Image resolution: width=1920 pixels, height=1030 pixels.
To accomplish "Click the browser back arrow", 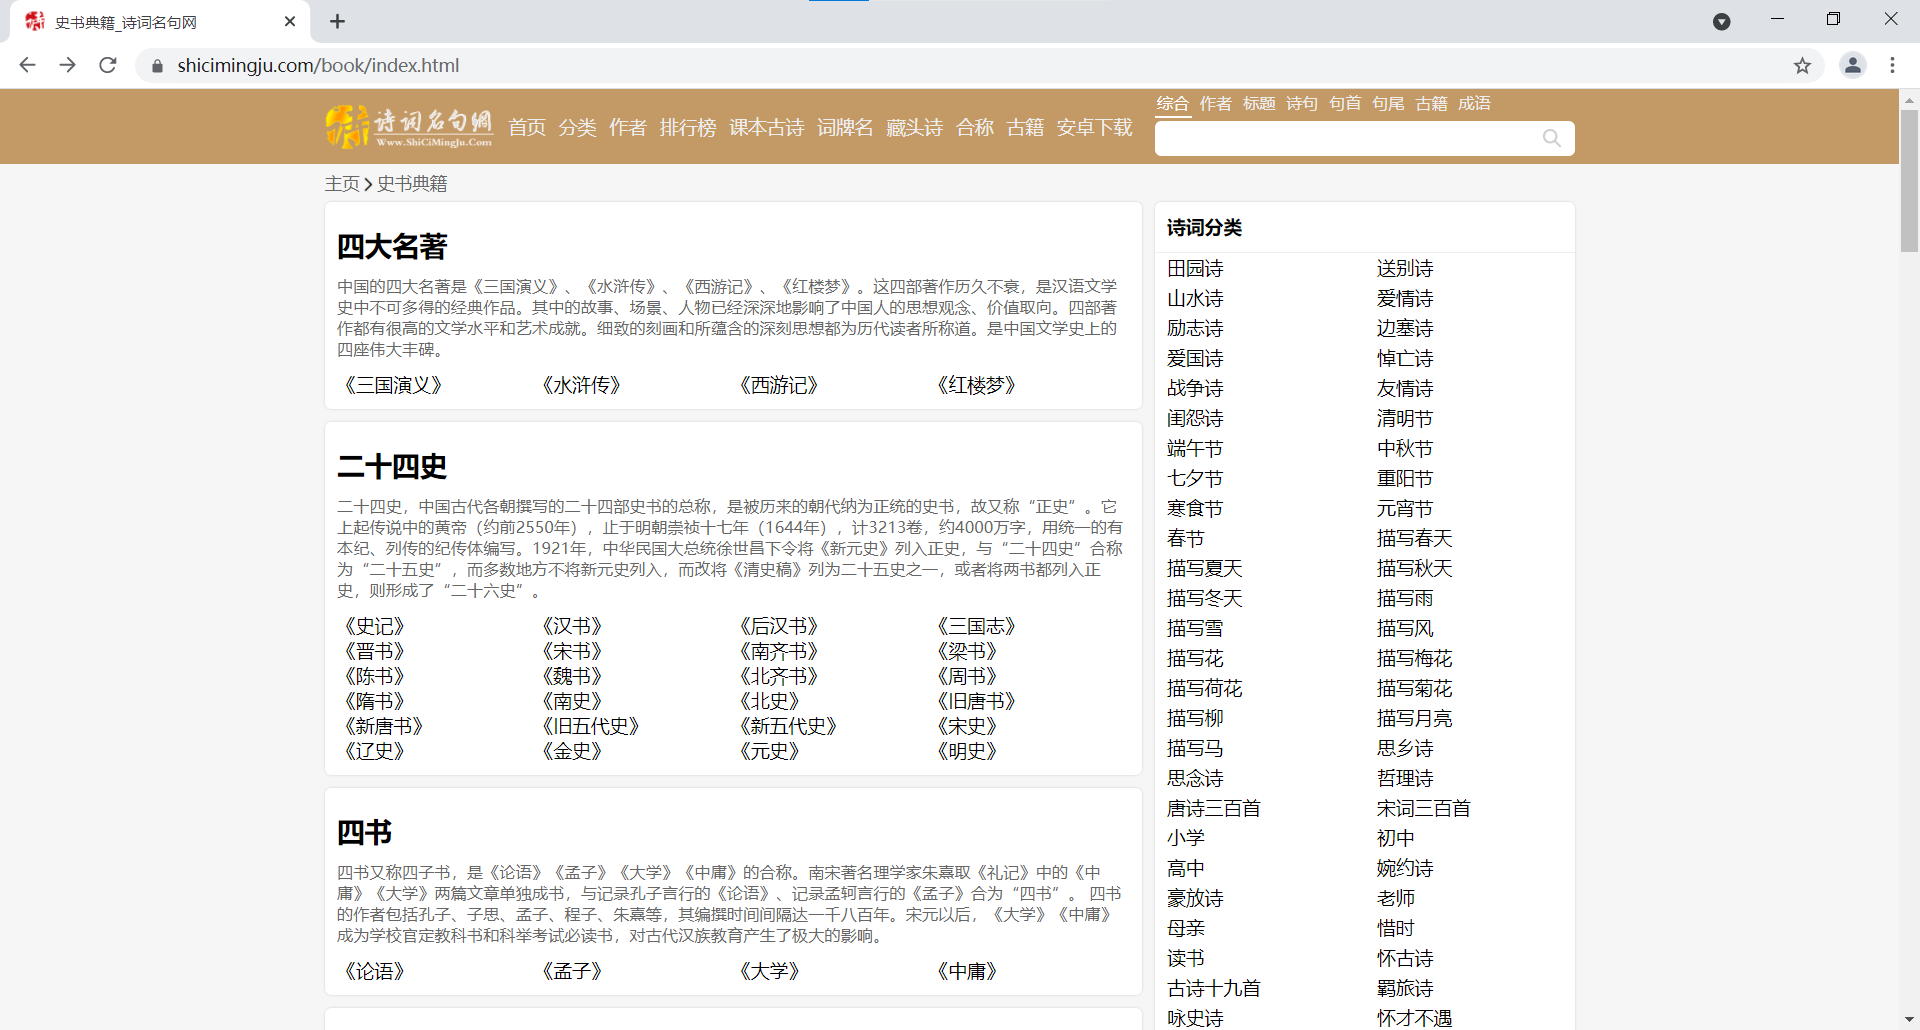I will [x=27, y=65].
